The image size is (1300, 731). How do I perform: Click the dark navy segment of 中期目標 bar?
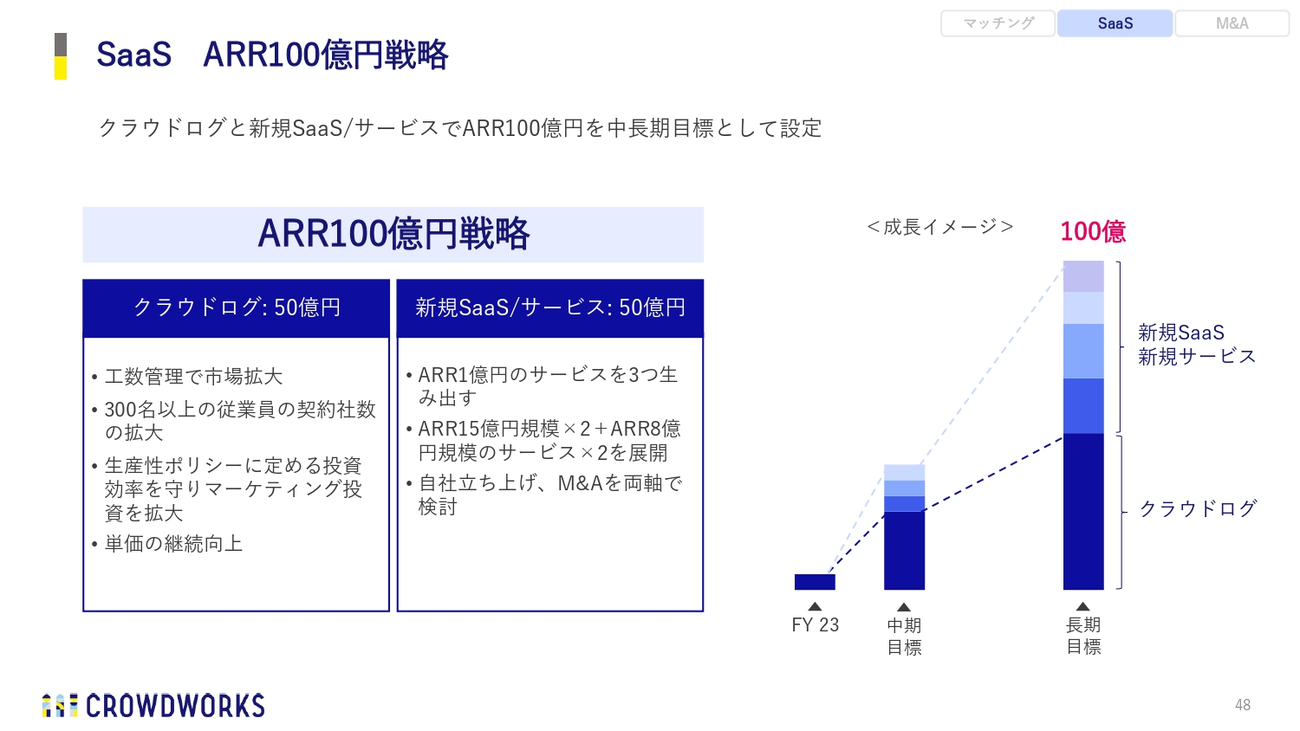pyautogui.click(x=904, y=551)
